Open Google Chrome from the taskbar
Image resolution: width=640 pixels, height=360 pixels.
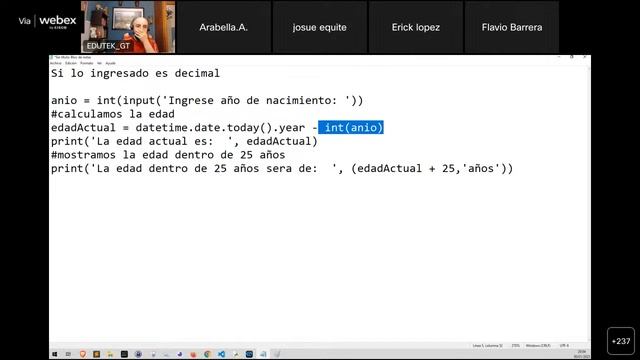pos(207,354)
